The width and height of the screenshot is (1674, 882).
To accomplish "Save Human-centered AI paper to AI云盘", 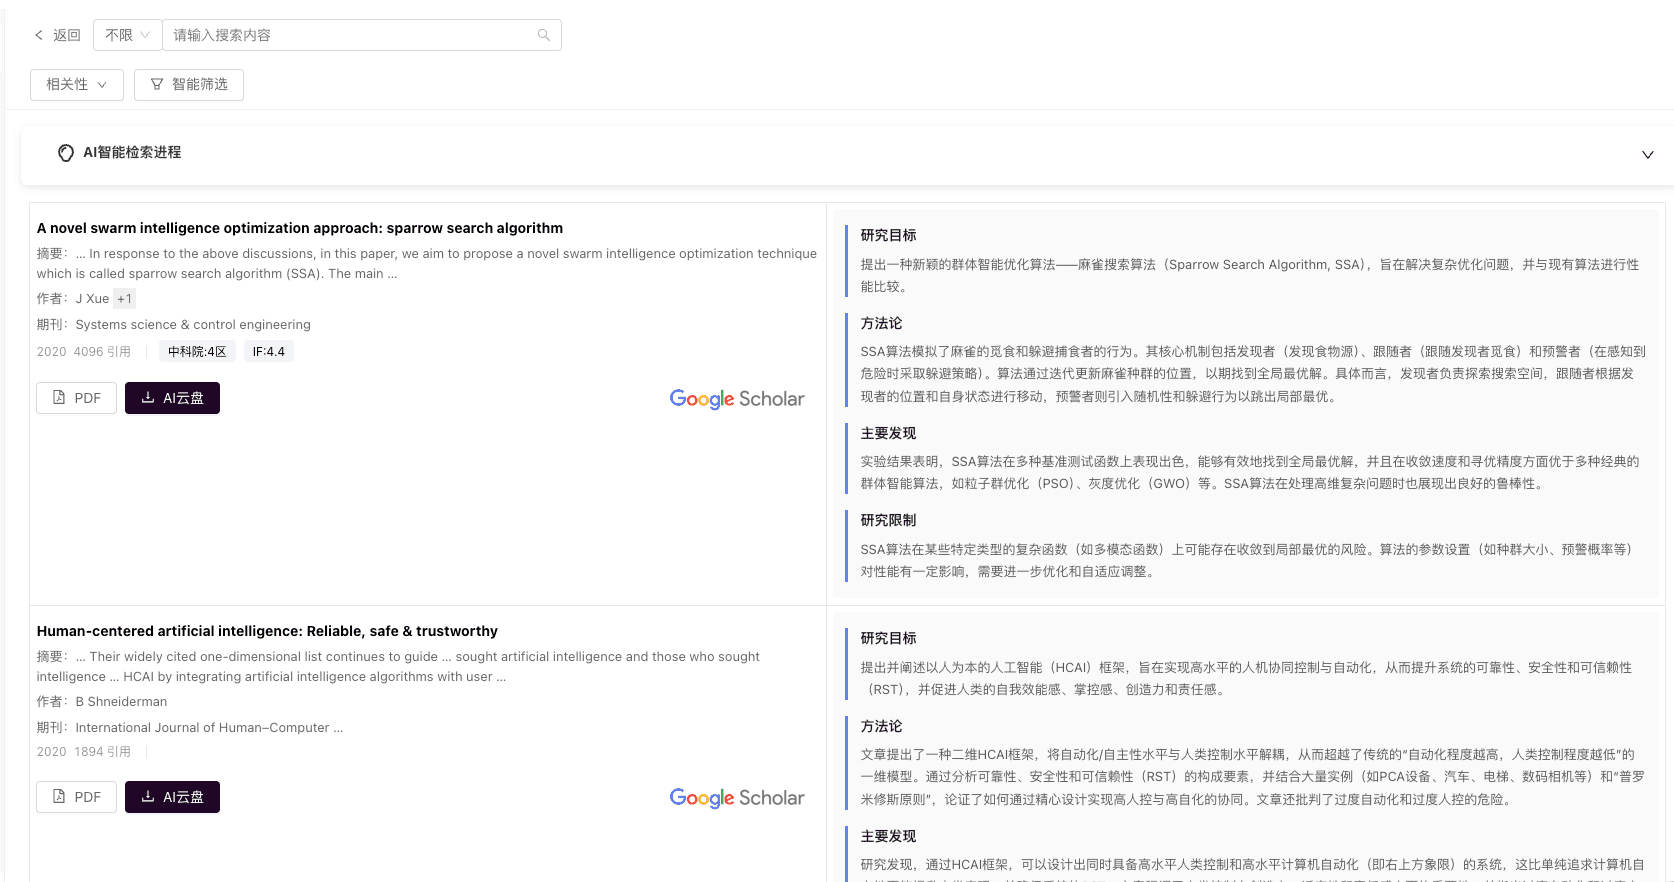I will click(x=172, y=797).
